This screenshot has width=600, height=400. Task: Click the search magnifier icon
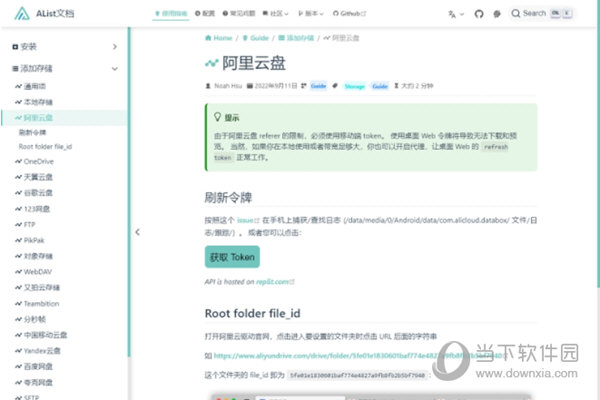coord(515,13)
